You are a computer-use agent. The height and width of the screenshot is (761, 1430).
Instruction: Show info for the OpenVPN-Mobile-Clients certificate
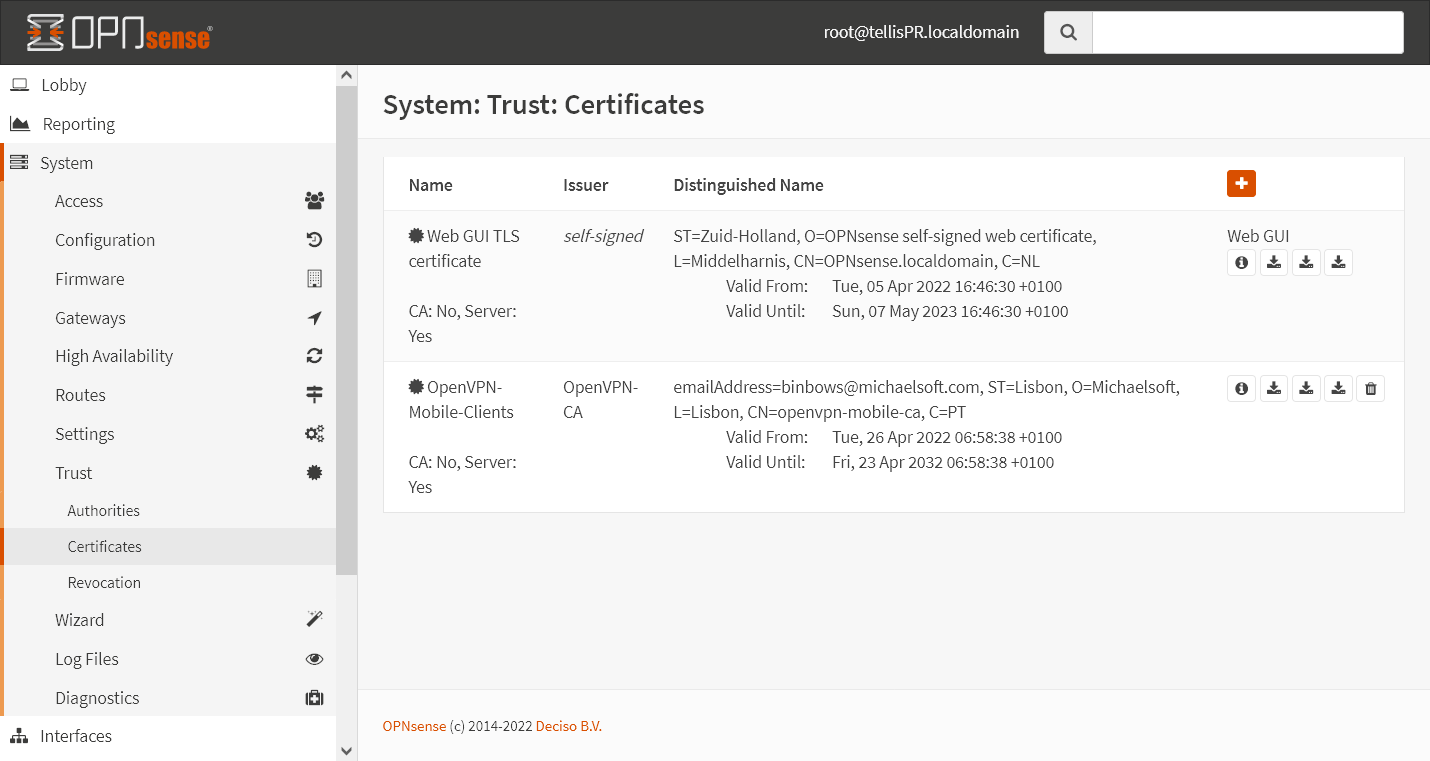tap(1241, 388)
